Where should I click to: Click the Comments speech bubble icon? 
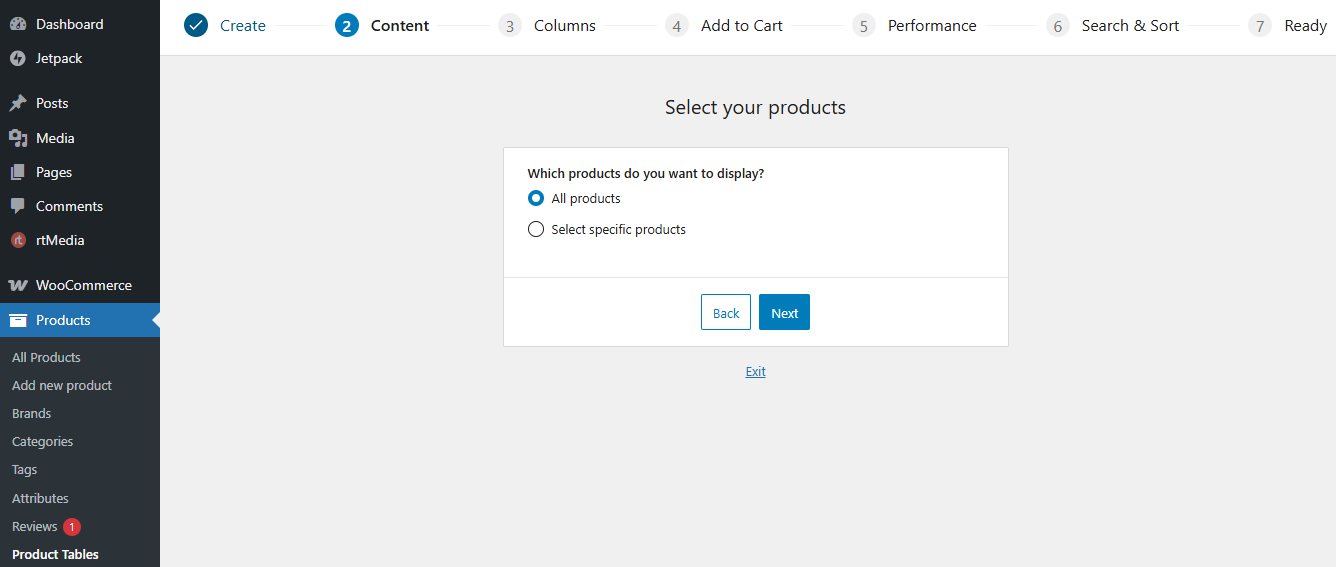[x=18, y=206]
